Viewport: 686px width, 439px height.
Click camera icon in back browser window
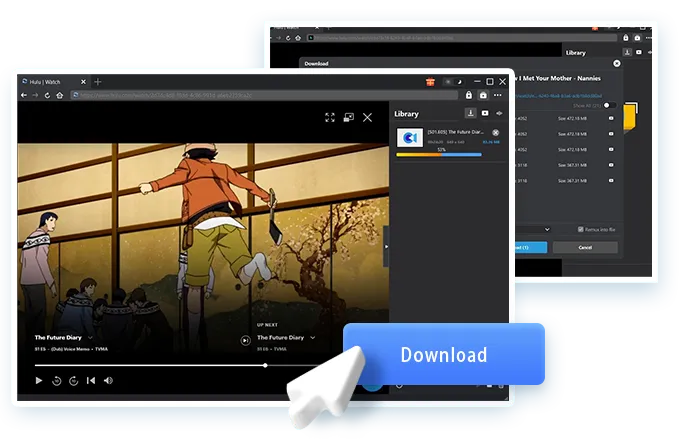click(x=637, y=38)
